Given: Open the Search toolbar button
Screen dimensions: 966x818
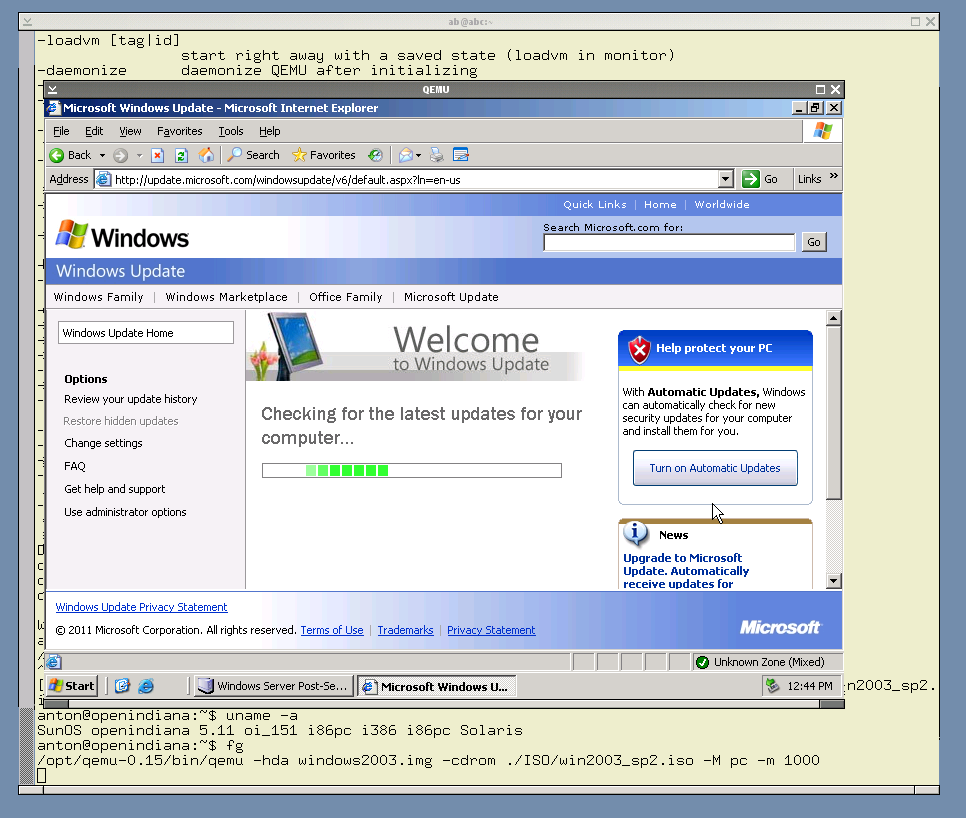Looking at the screenshot, I should point(253,155).
